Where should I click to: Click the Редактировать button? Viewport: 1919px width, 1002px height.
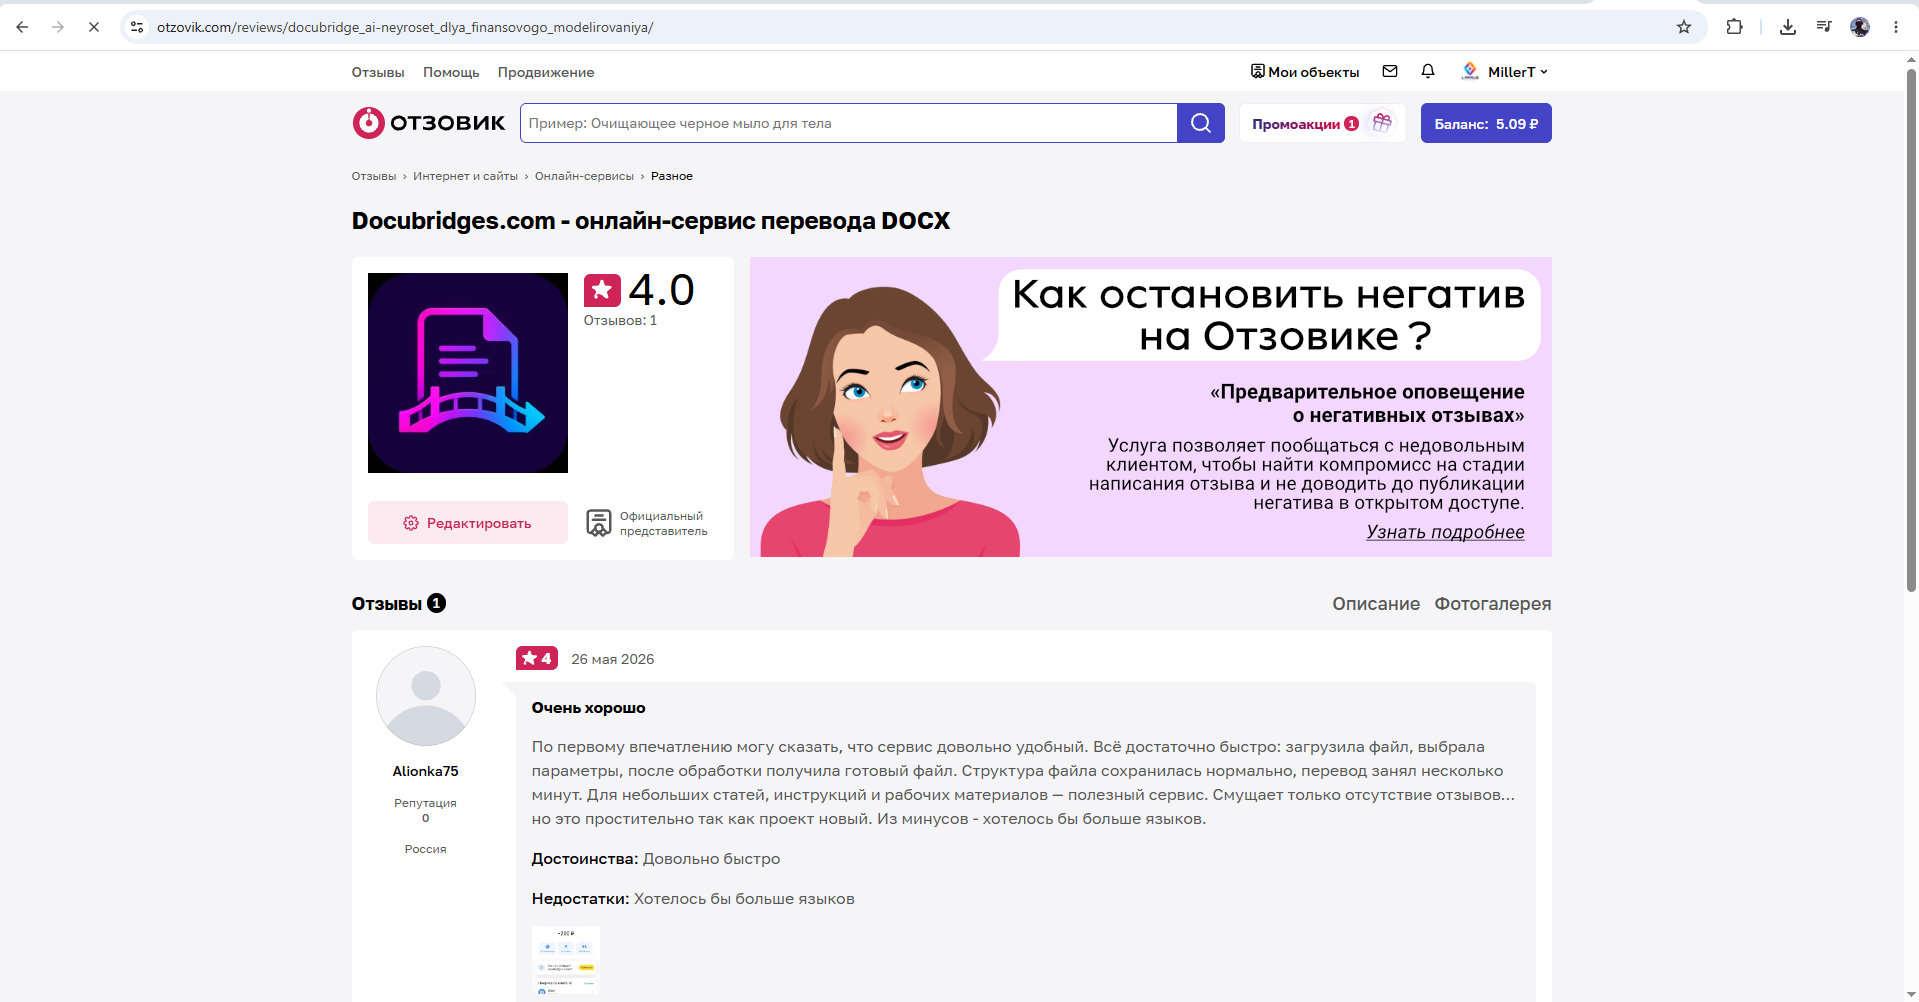pyautogui.click(x=468, y=523)
